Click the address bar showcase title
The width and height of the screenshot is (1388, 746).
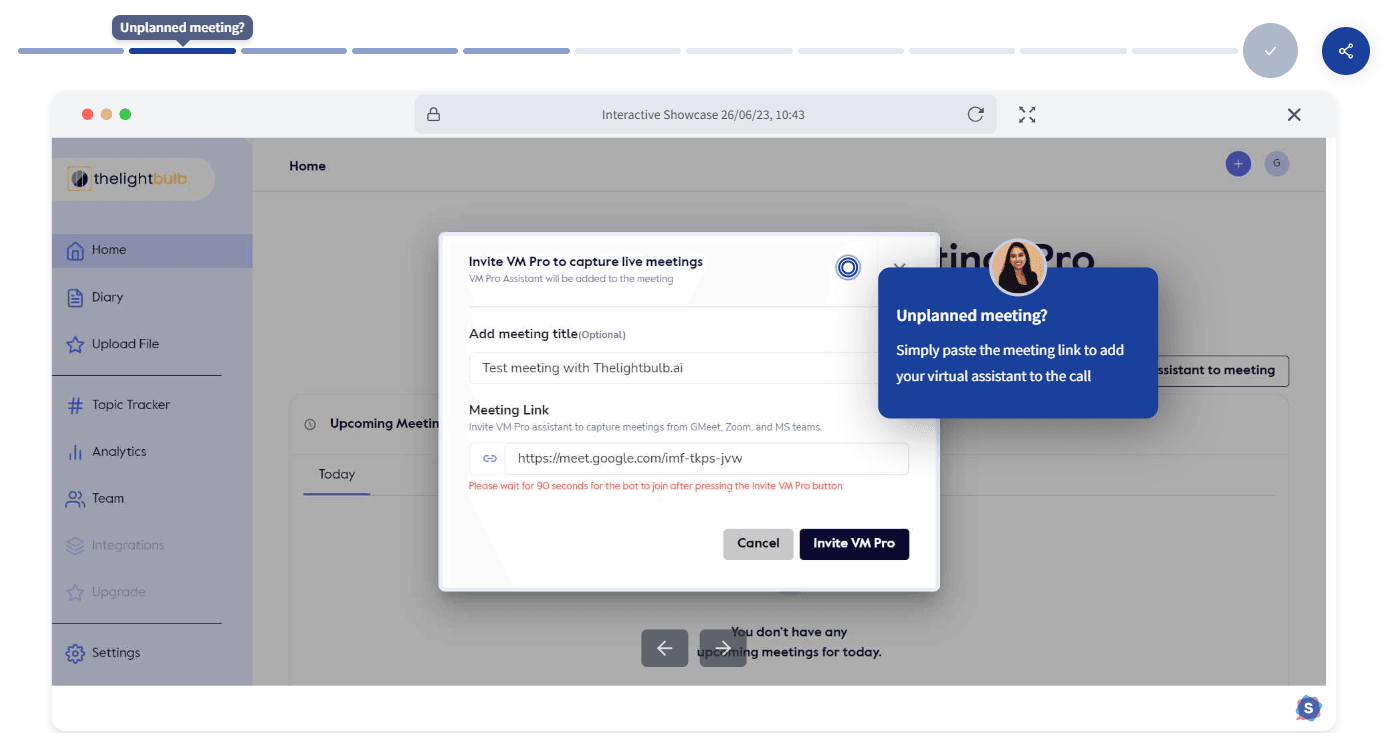[703, 115]
